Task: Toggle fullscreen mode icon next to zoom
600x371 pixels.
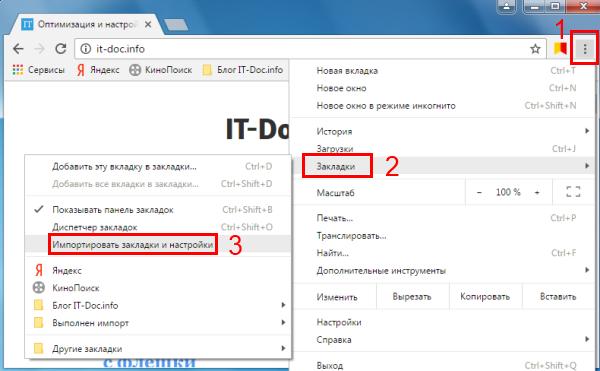Action: (x=573, y=192)
